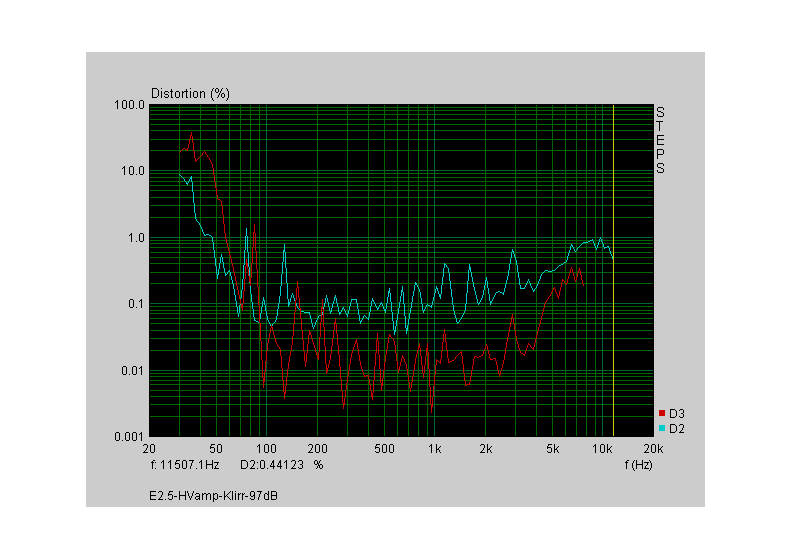Image resolution: width=791 pixels, height=559 pixels.
Task: Click the 0.1 y-axis label
Action: (136, 304)
